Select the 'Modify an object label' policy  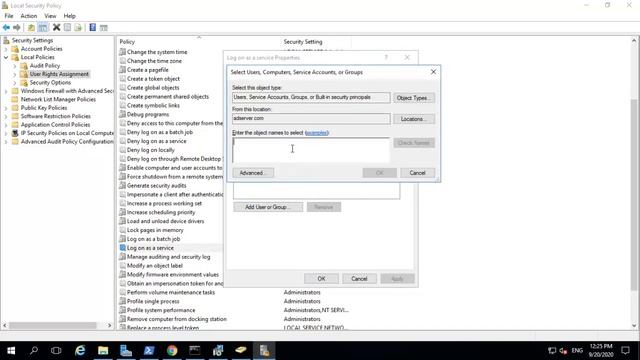click(x=154, y=266)
